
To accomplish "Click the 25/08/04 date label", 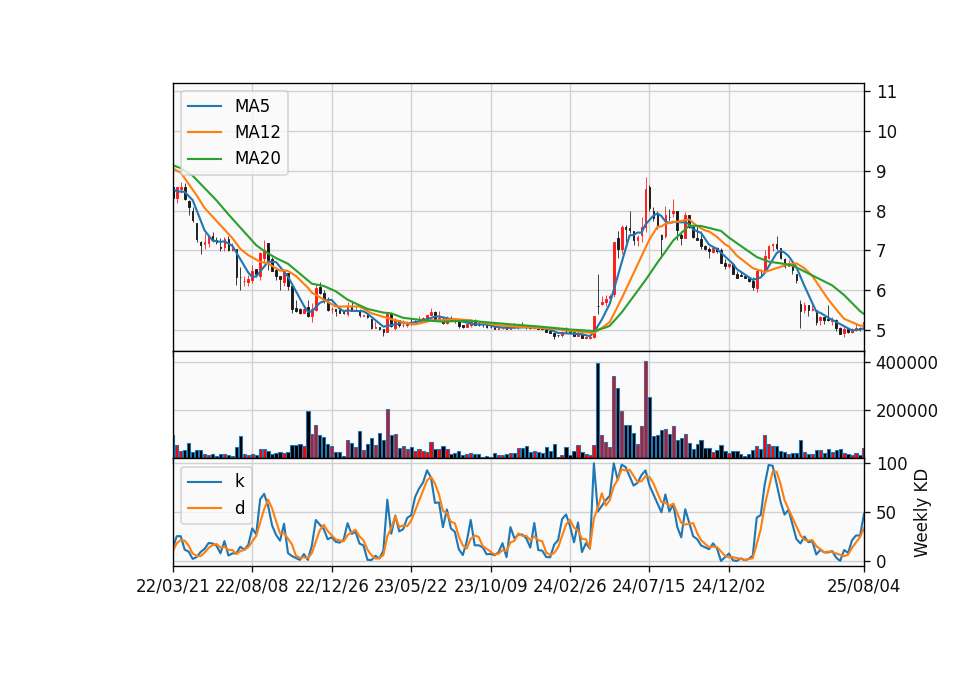I will tap(863, 586).
